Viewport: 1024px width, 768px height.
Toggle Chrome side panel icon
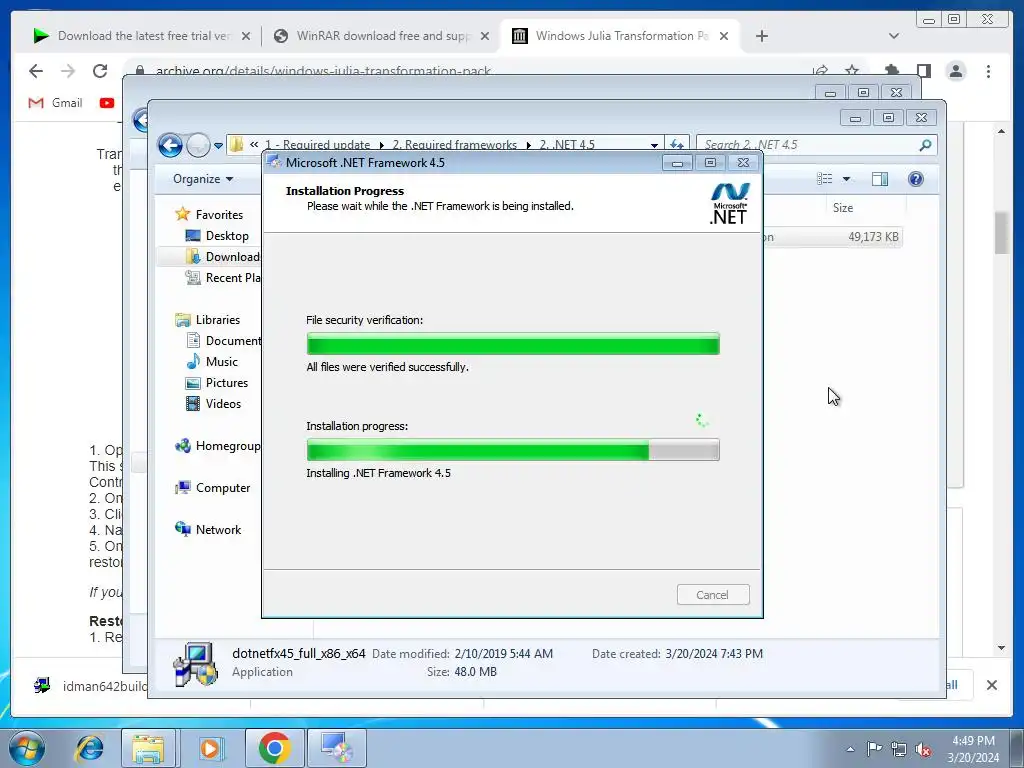click(x=923, y=71)
